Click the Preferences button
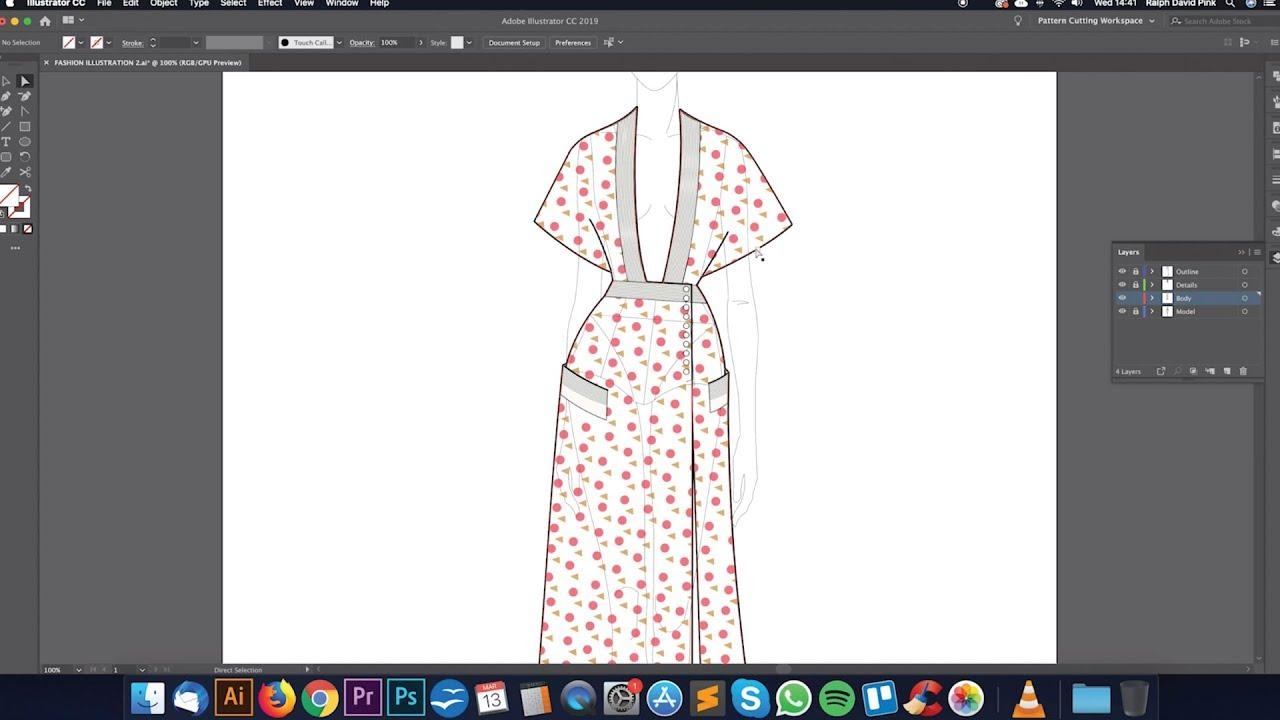This screenshot has width=1280, height=720. coord(572,42)
